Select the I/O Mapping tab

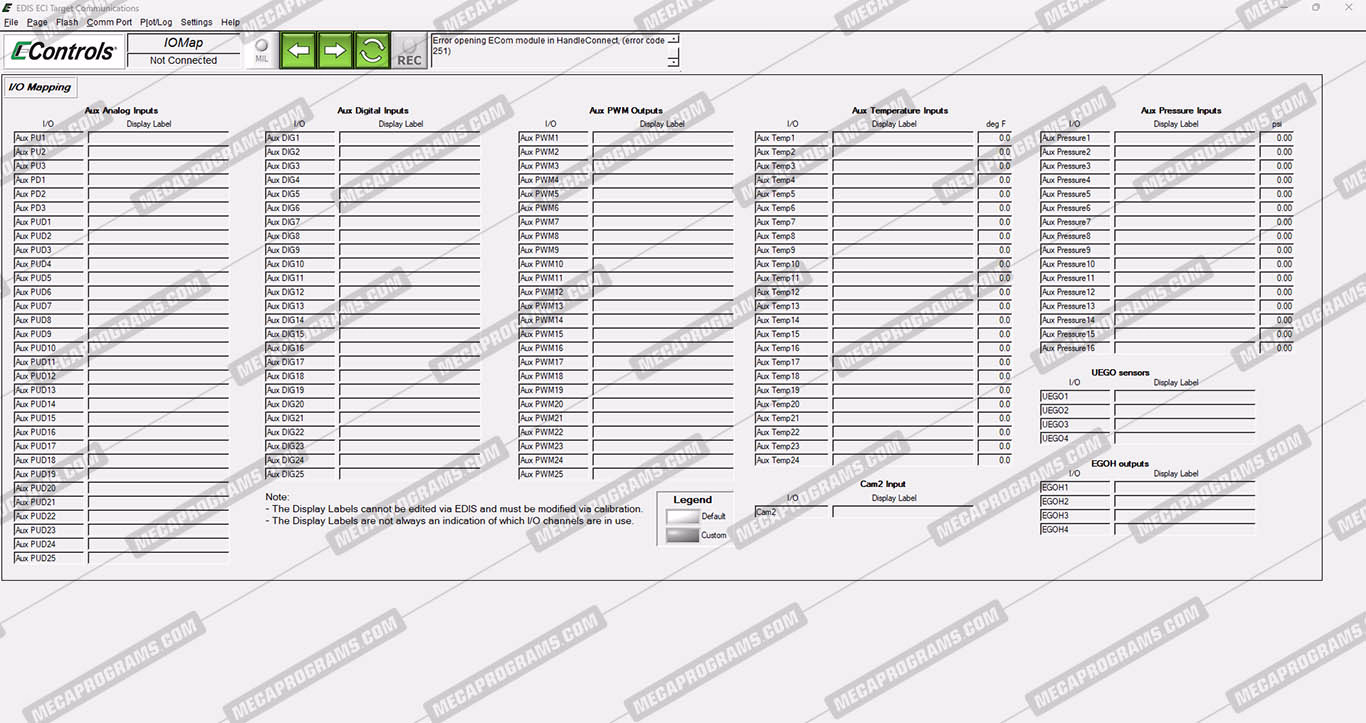pos(40,87)
